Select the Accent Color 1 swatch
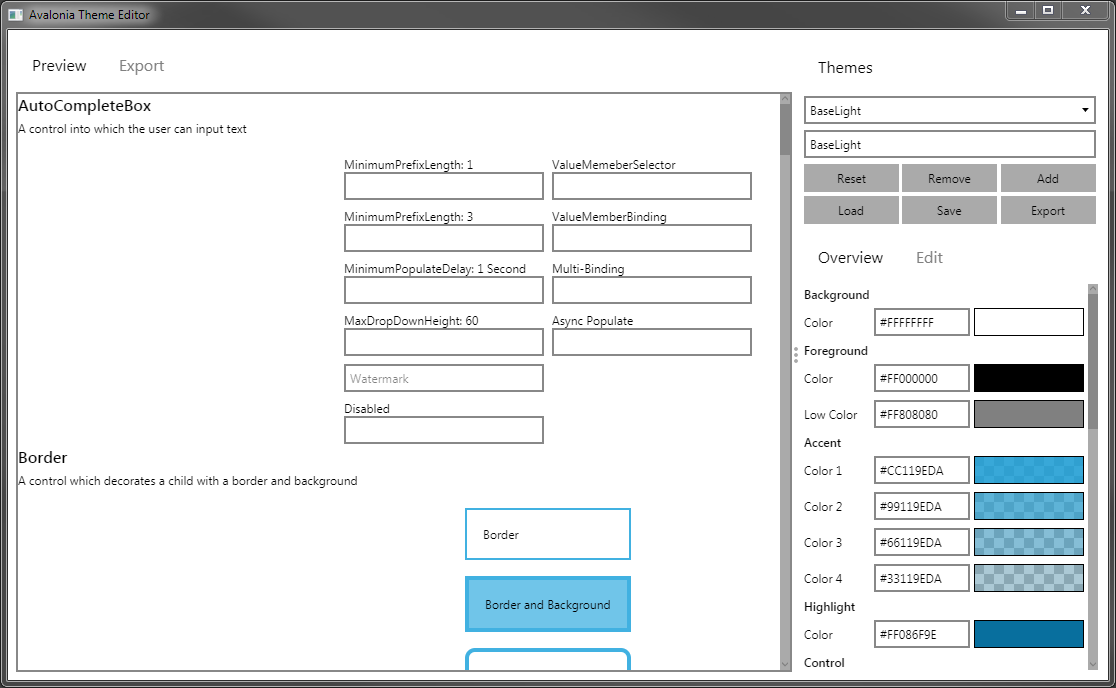The image size is (1116, 688). tap(1029, 470)
